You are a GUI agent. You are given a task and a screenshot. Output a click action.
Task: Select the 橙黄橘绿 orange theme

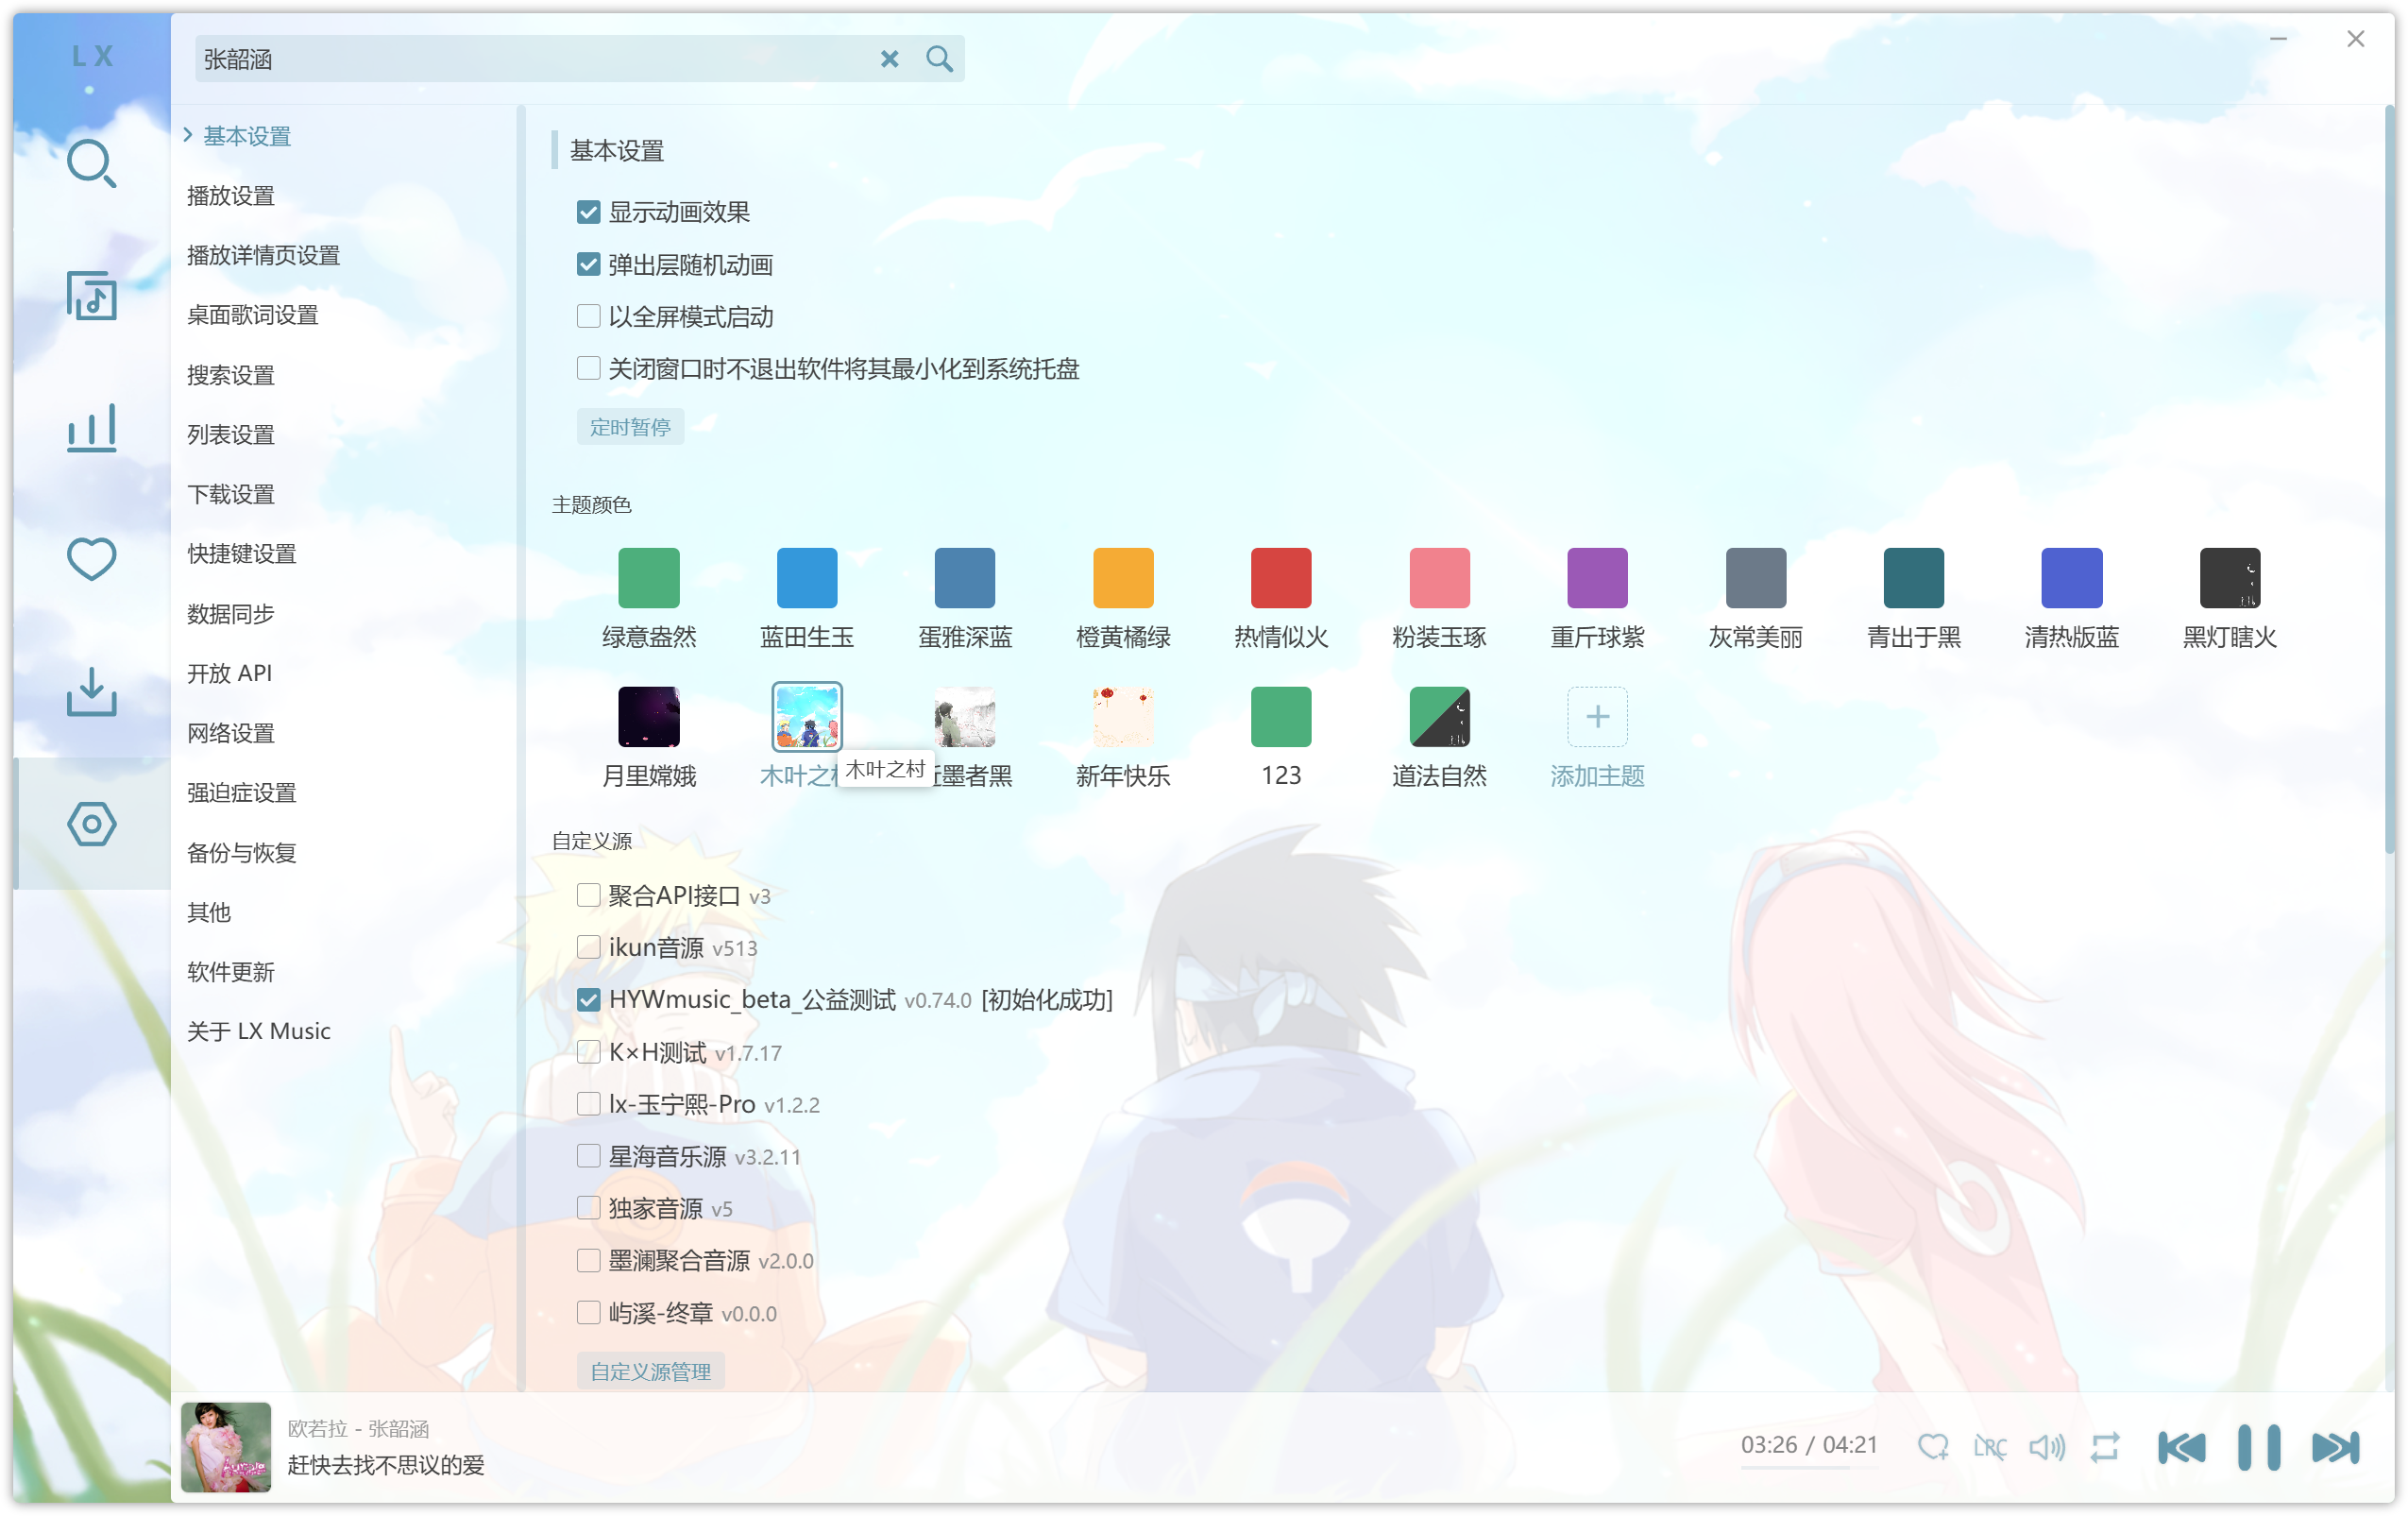[x=1123, y=577]
